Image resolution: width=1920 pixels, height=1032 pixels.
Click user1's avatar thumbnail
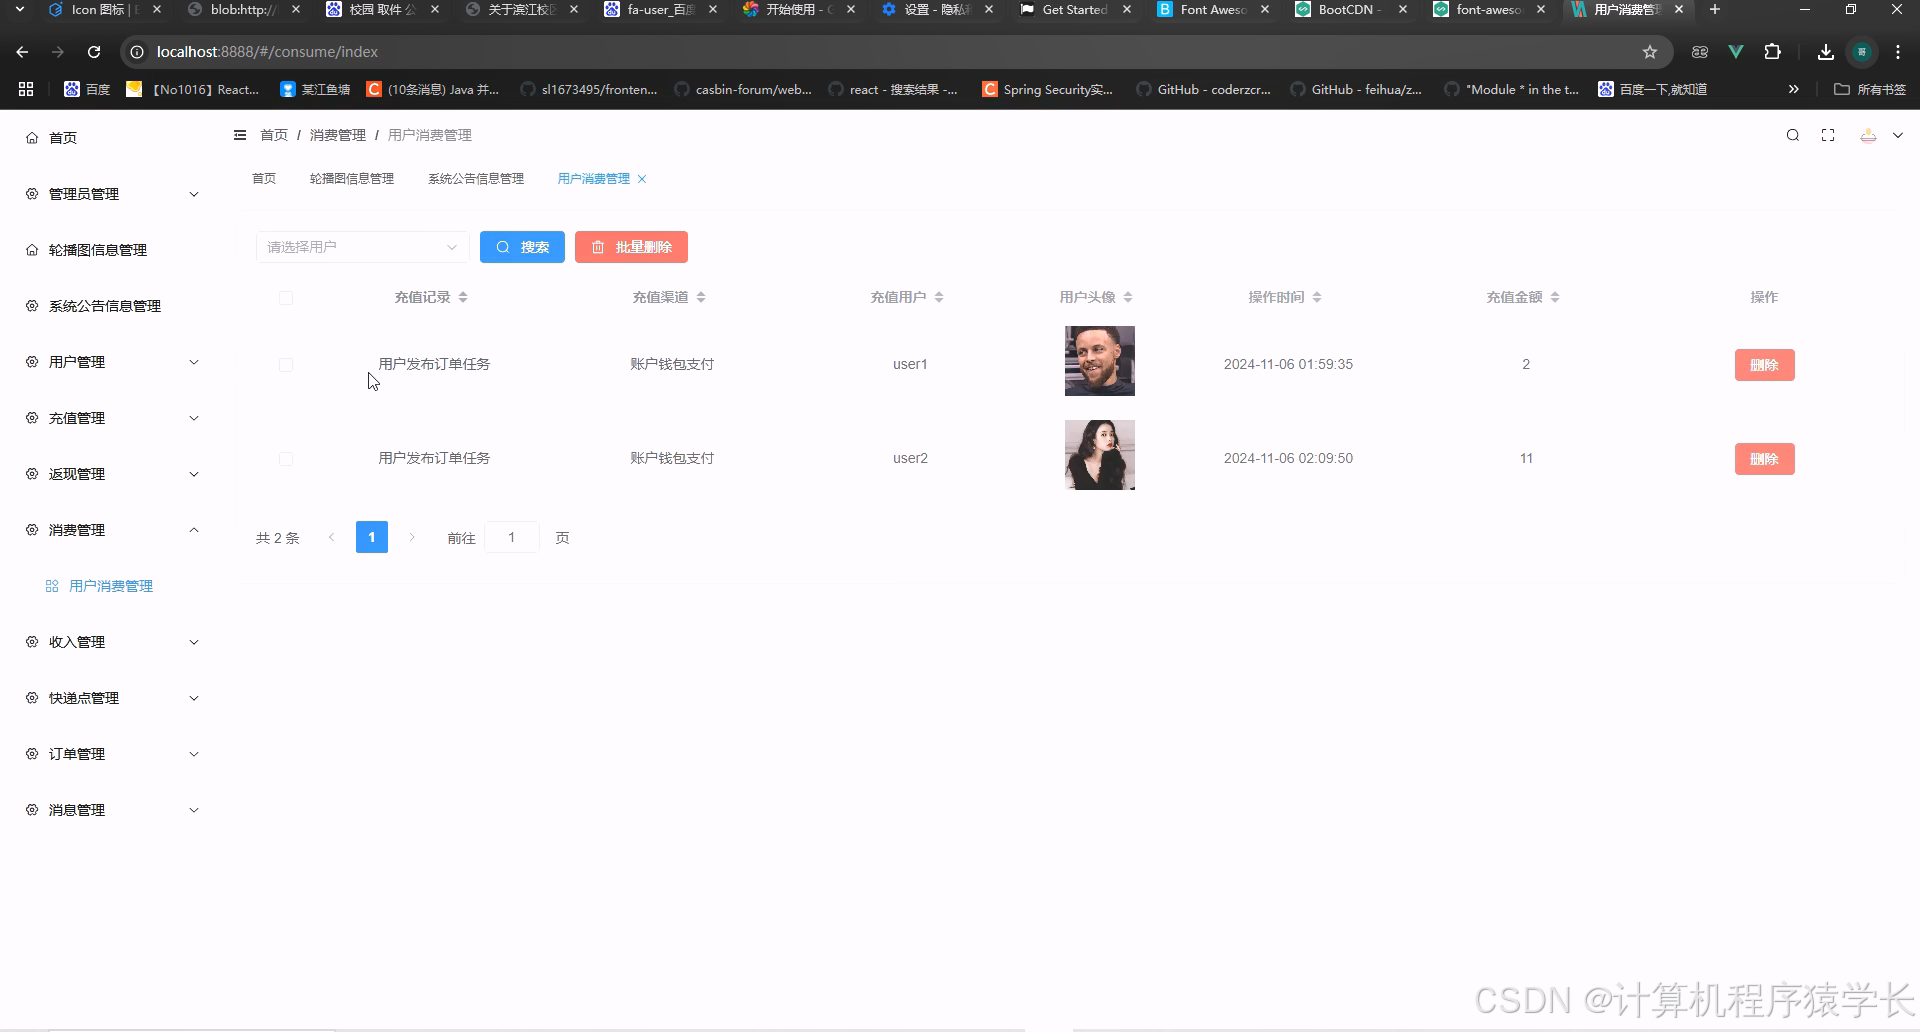click(x=1099, y=361)
